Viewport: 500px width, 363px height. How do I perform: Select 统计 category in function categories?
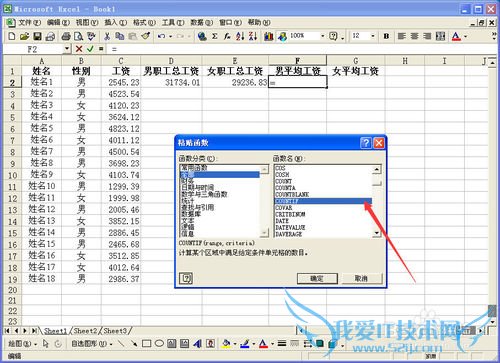coord(187,201)
